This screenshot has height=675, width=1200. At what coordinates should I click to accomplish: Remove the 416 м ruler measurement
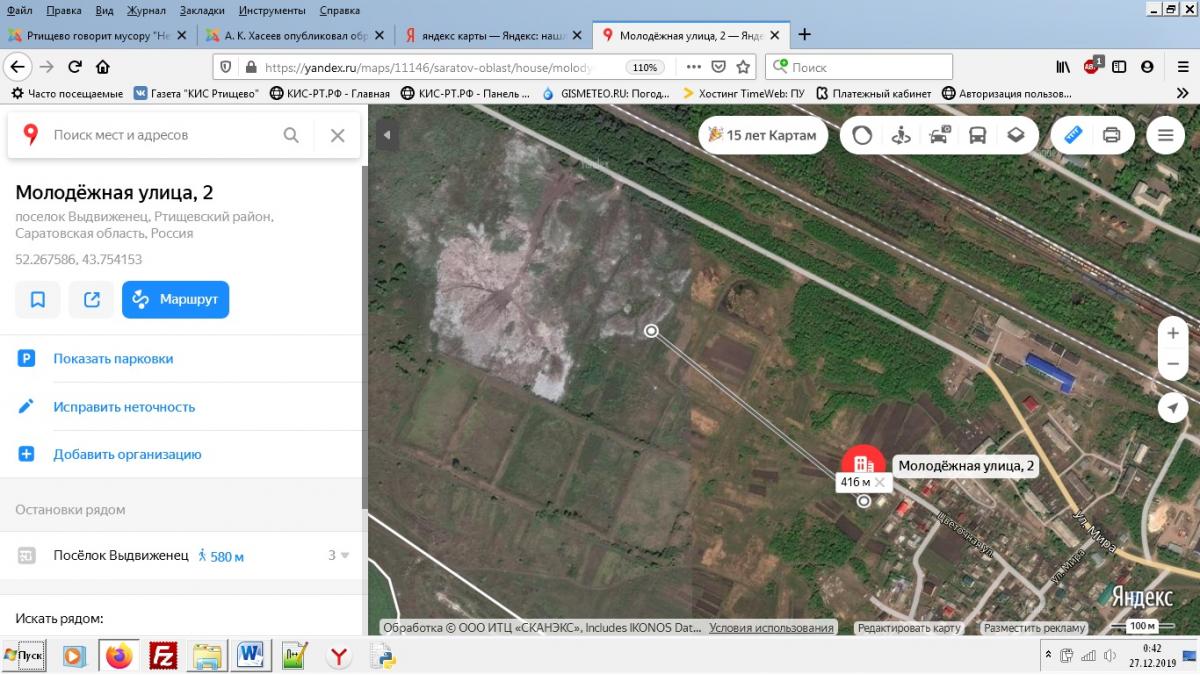pos(880,482)
